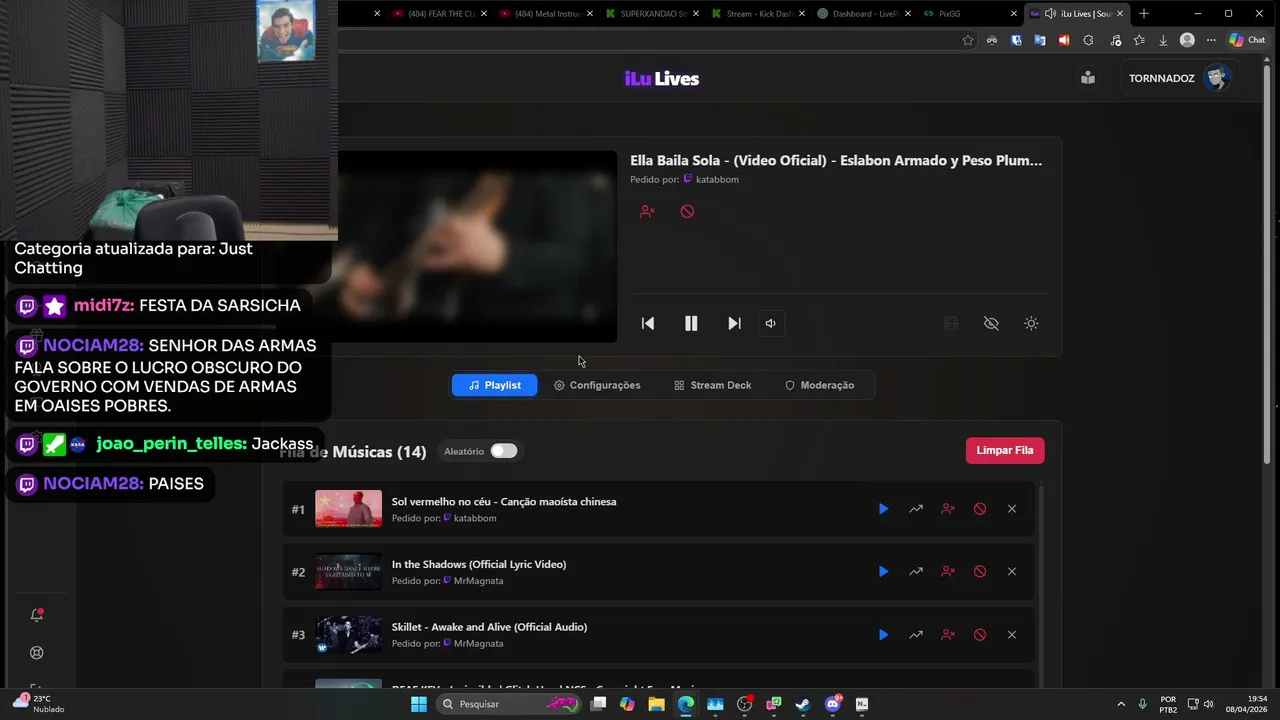Screen dimensions: 1280x720
Task: Click the icon left of TORNNADOZ
Action: coord(1088,78)
